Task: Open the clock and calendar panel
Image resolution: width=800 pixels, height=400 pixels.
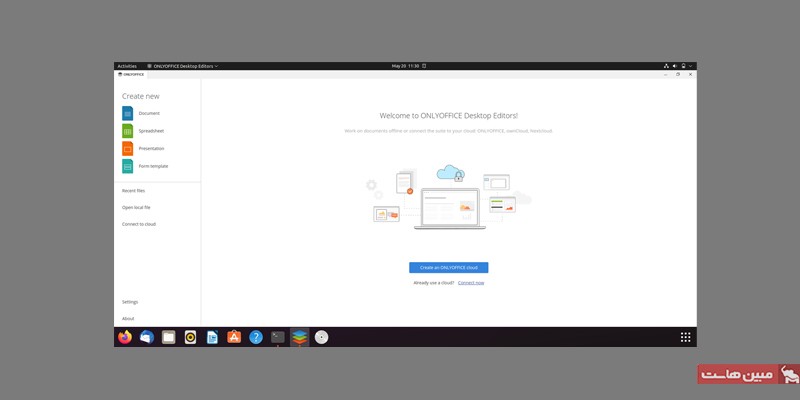Action: (406, 66)
